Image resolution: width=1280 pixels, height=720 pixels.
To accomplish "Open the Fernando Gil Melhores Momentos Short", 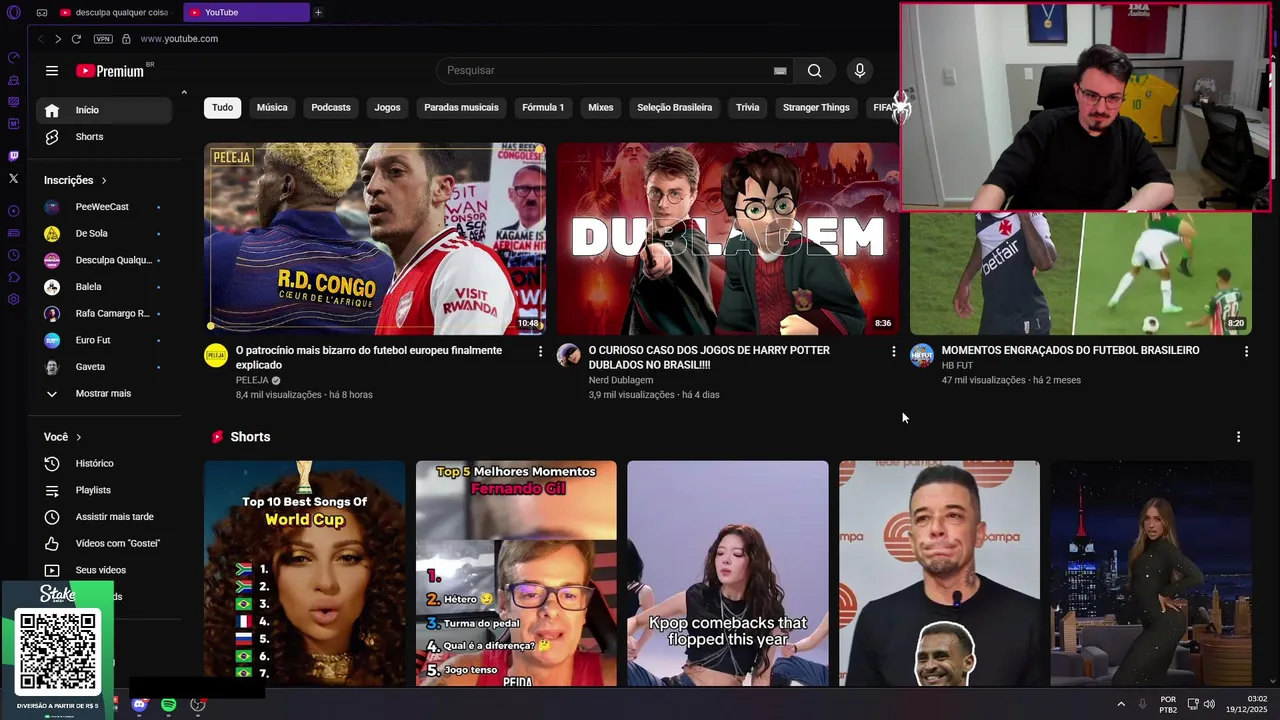I will [516, 574].
